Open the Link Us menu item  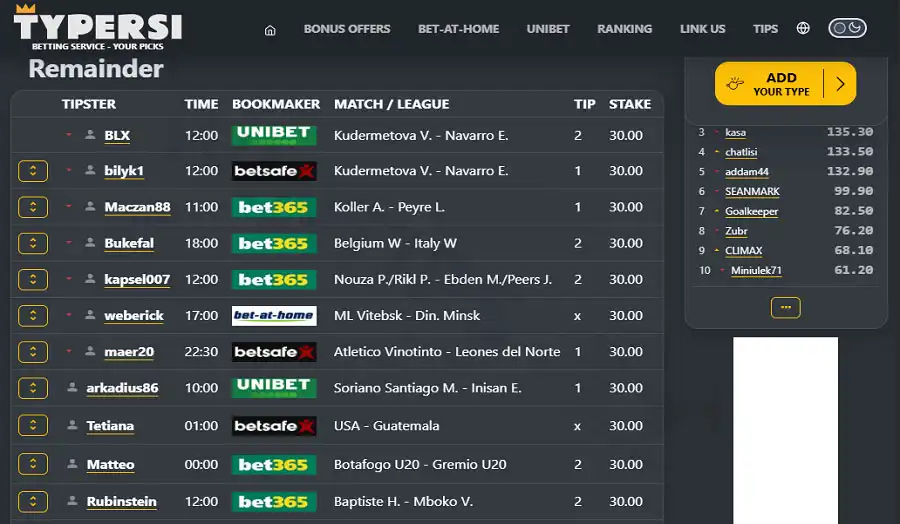click(x=703, y=29)
